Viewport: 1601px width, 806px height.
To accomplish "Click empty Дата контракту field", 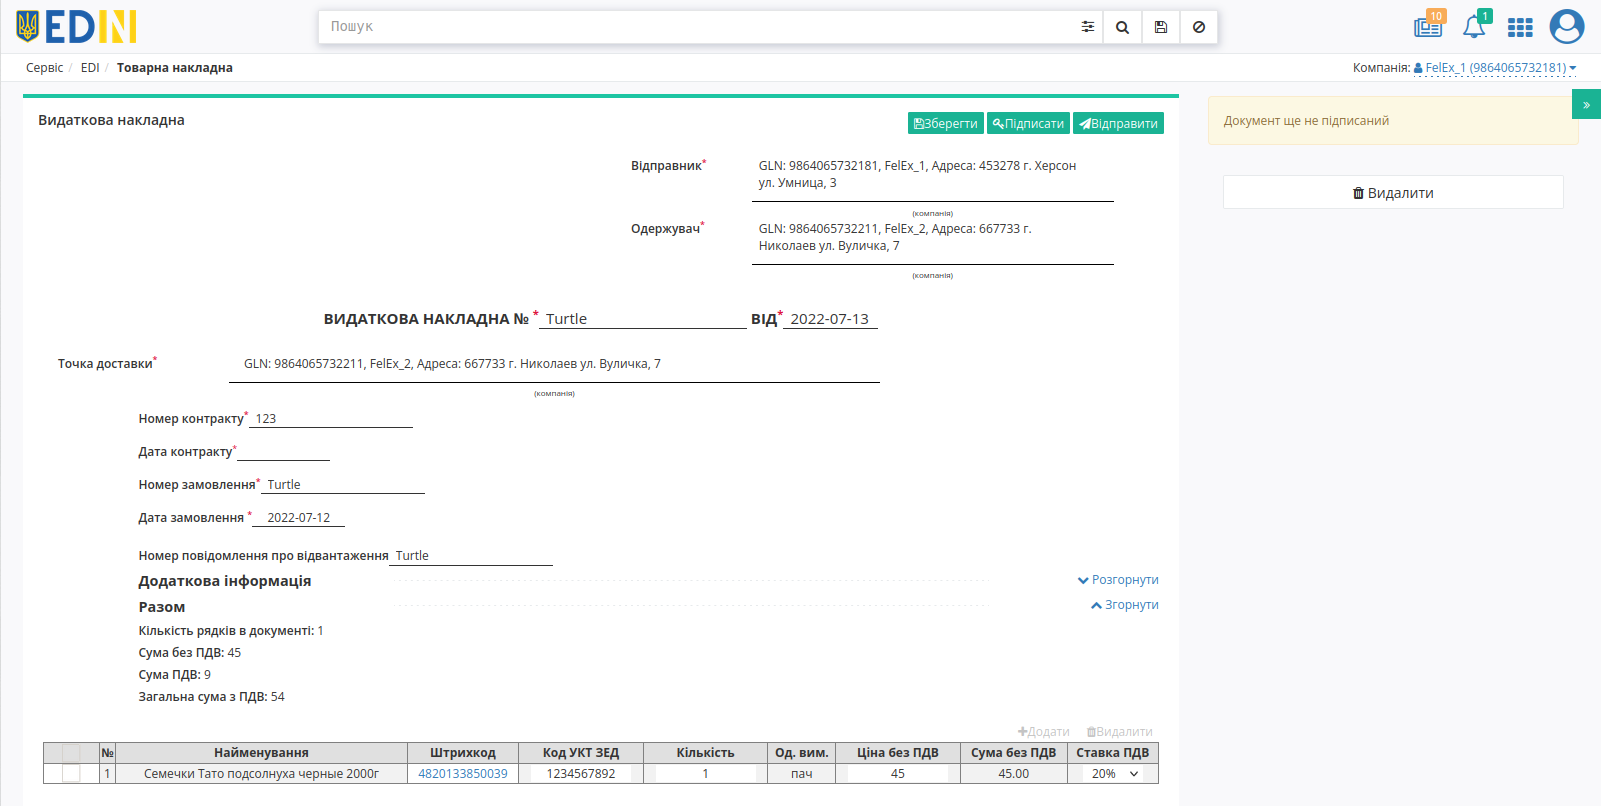I will pos(284,452).
